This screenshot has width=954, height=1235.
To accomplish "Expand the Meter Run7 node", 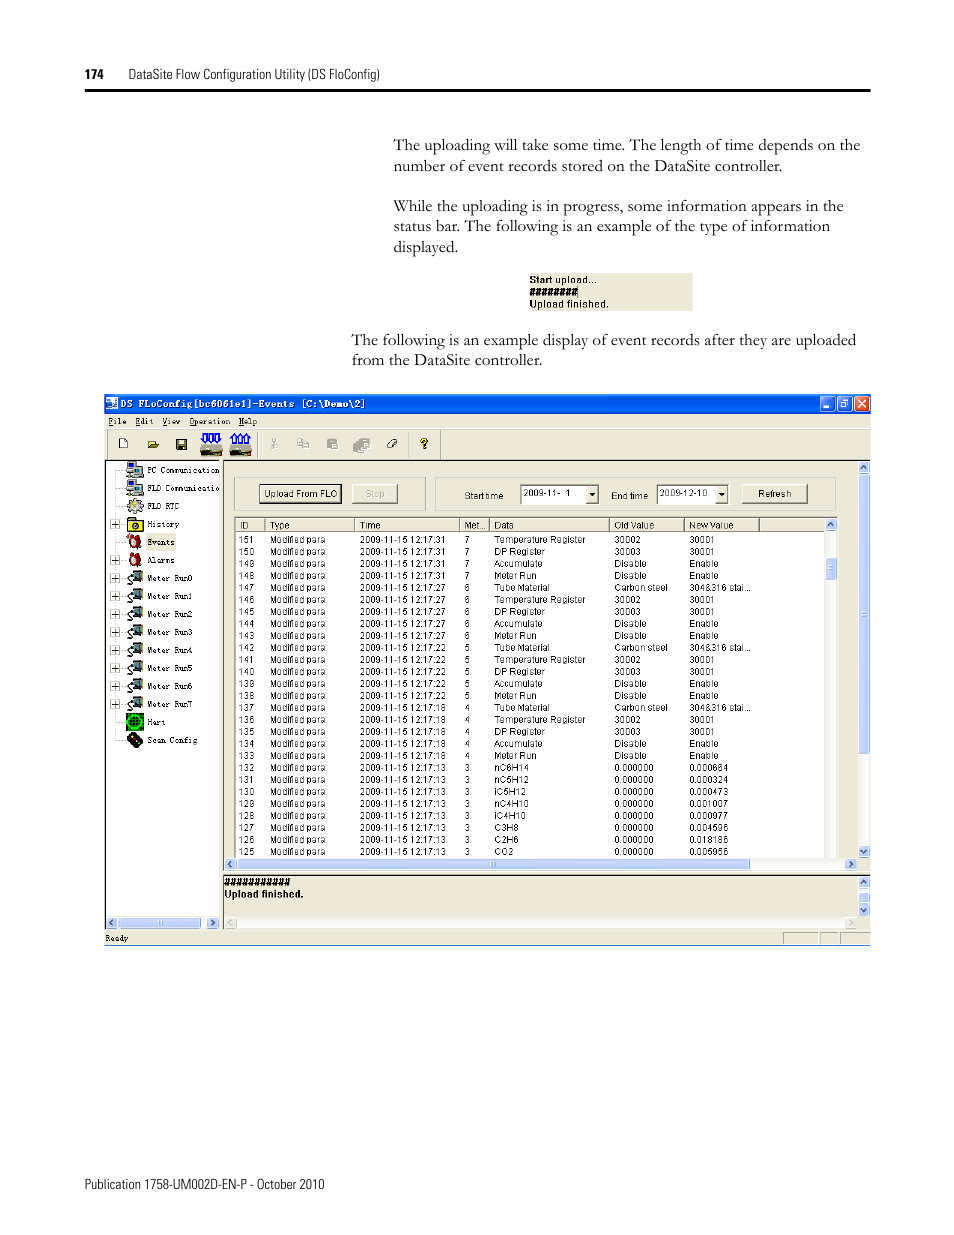I will pos(115,704).
